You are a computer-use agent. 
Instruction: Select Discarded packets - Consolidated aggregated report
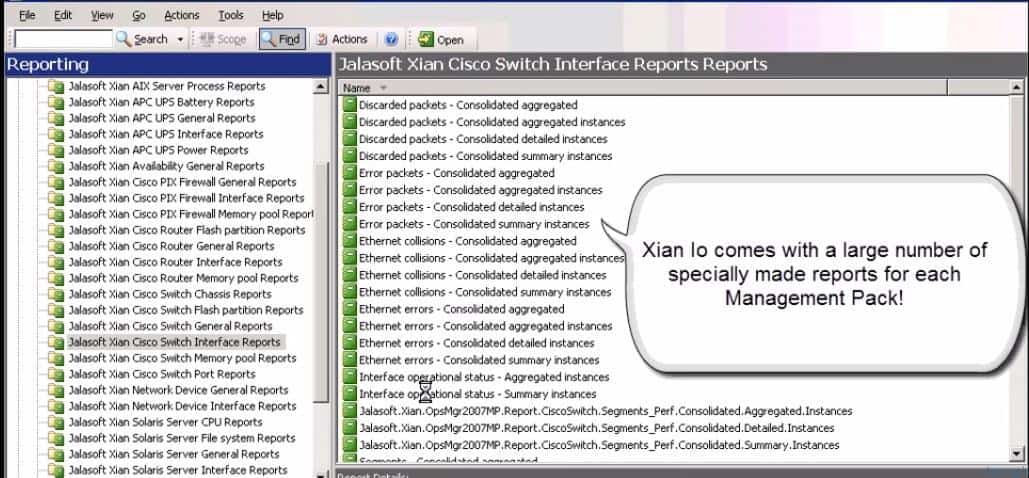(x=468, y=105)
